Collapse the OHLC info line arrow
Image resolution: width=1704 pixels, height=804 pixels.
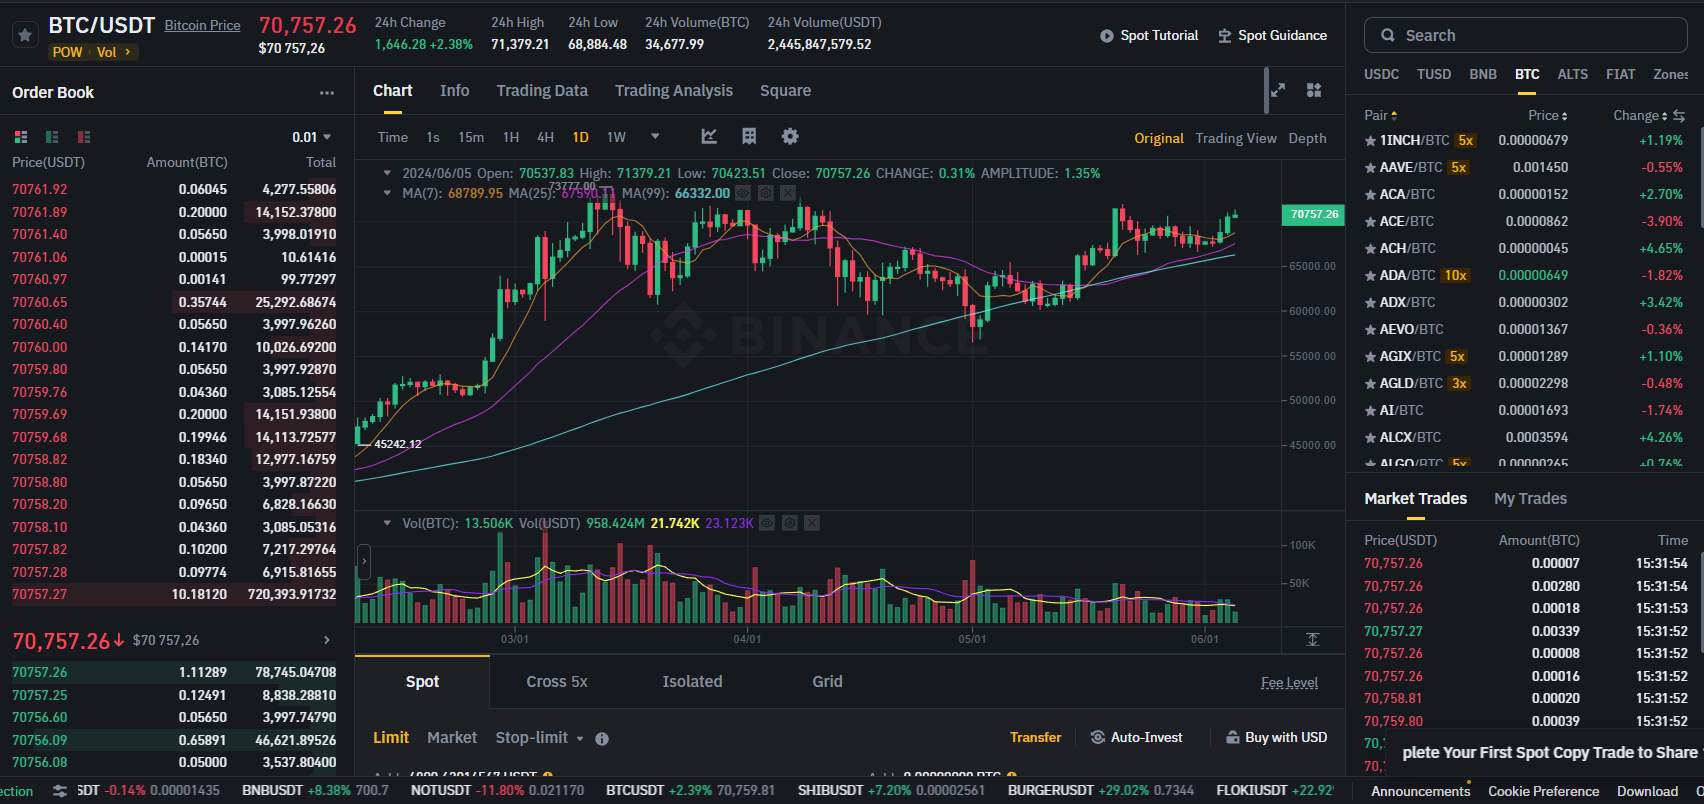(387, 173)
